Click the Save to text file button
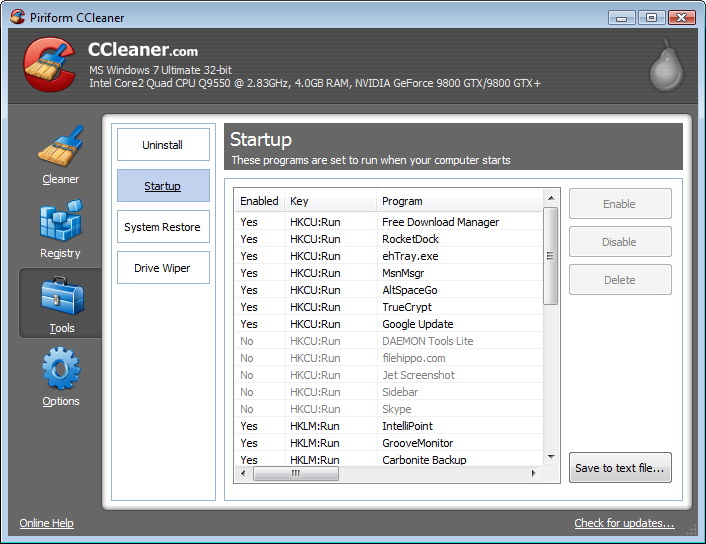706x544 pixels. coord(620,468)
